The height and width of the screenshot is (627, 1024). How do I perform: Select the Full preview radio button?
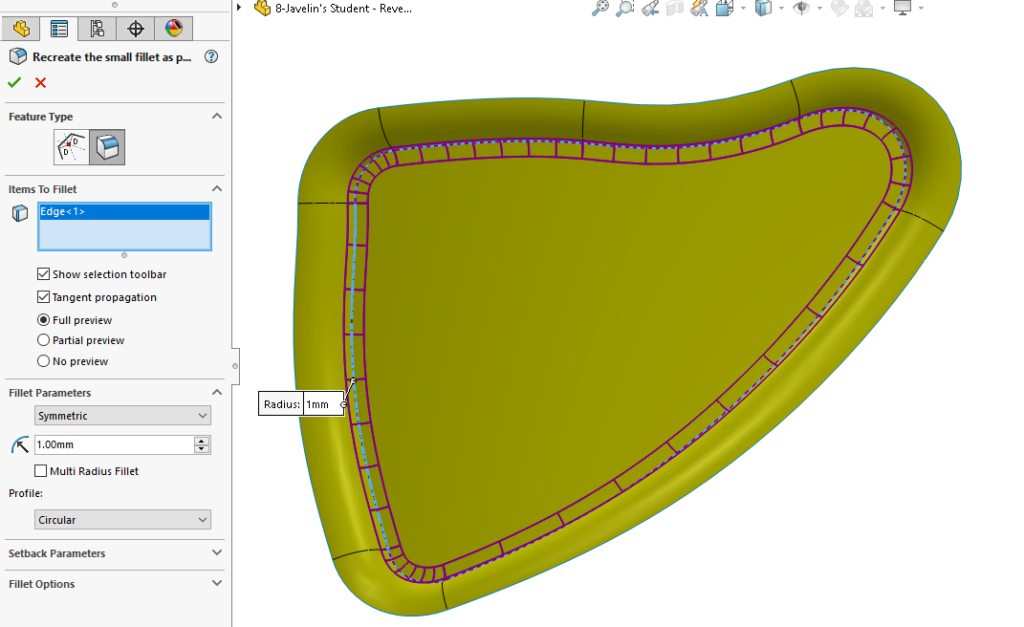43,320
